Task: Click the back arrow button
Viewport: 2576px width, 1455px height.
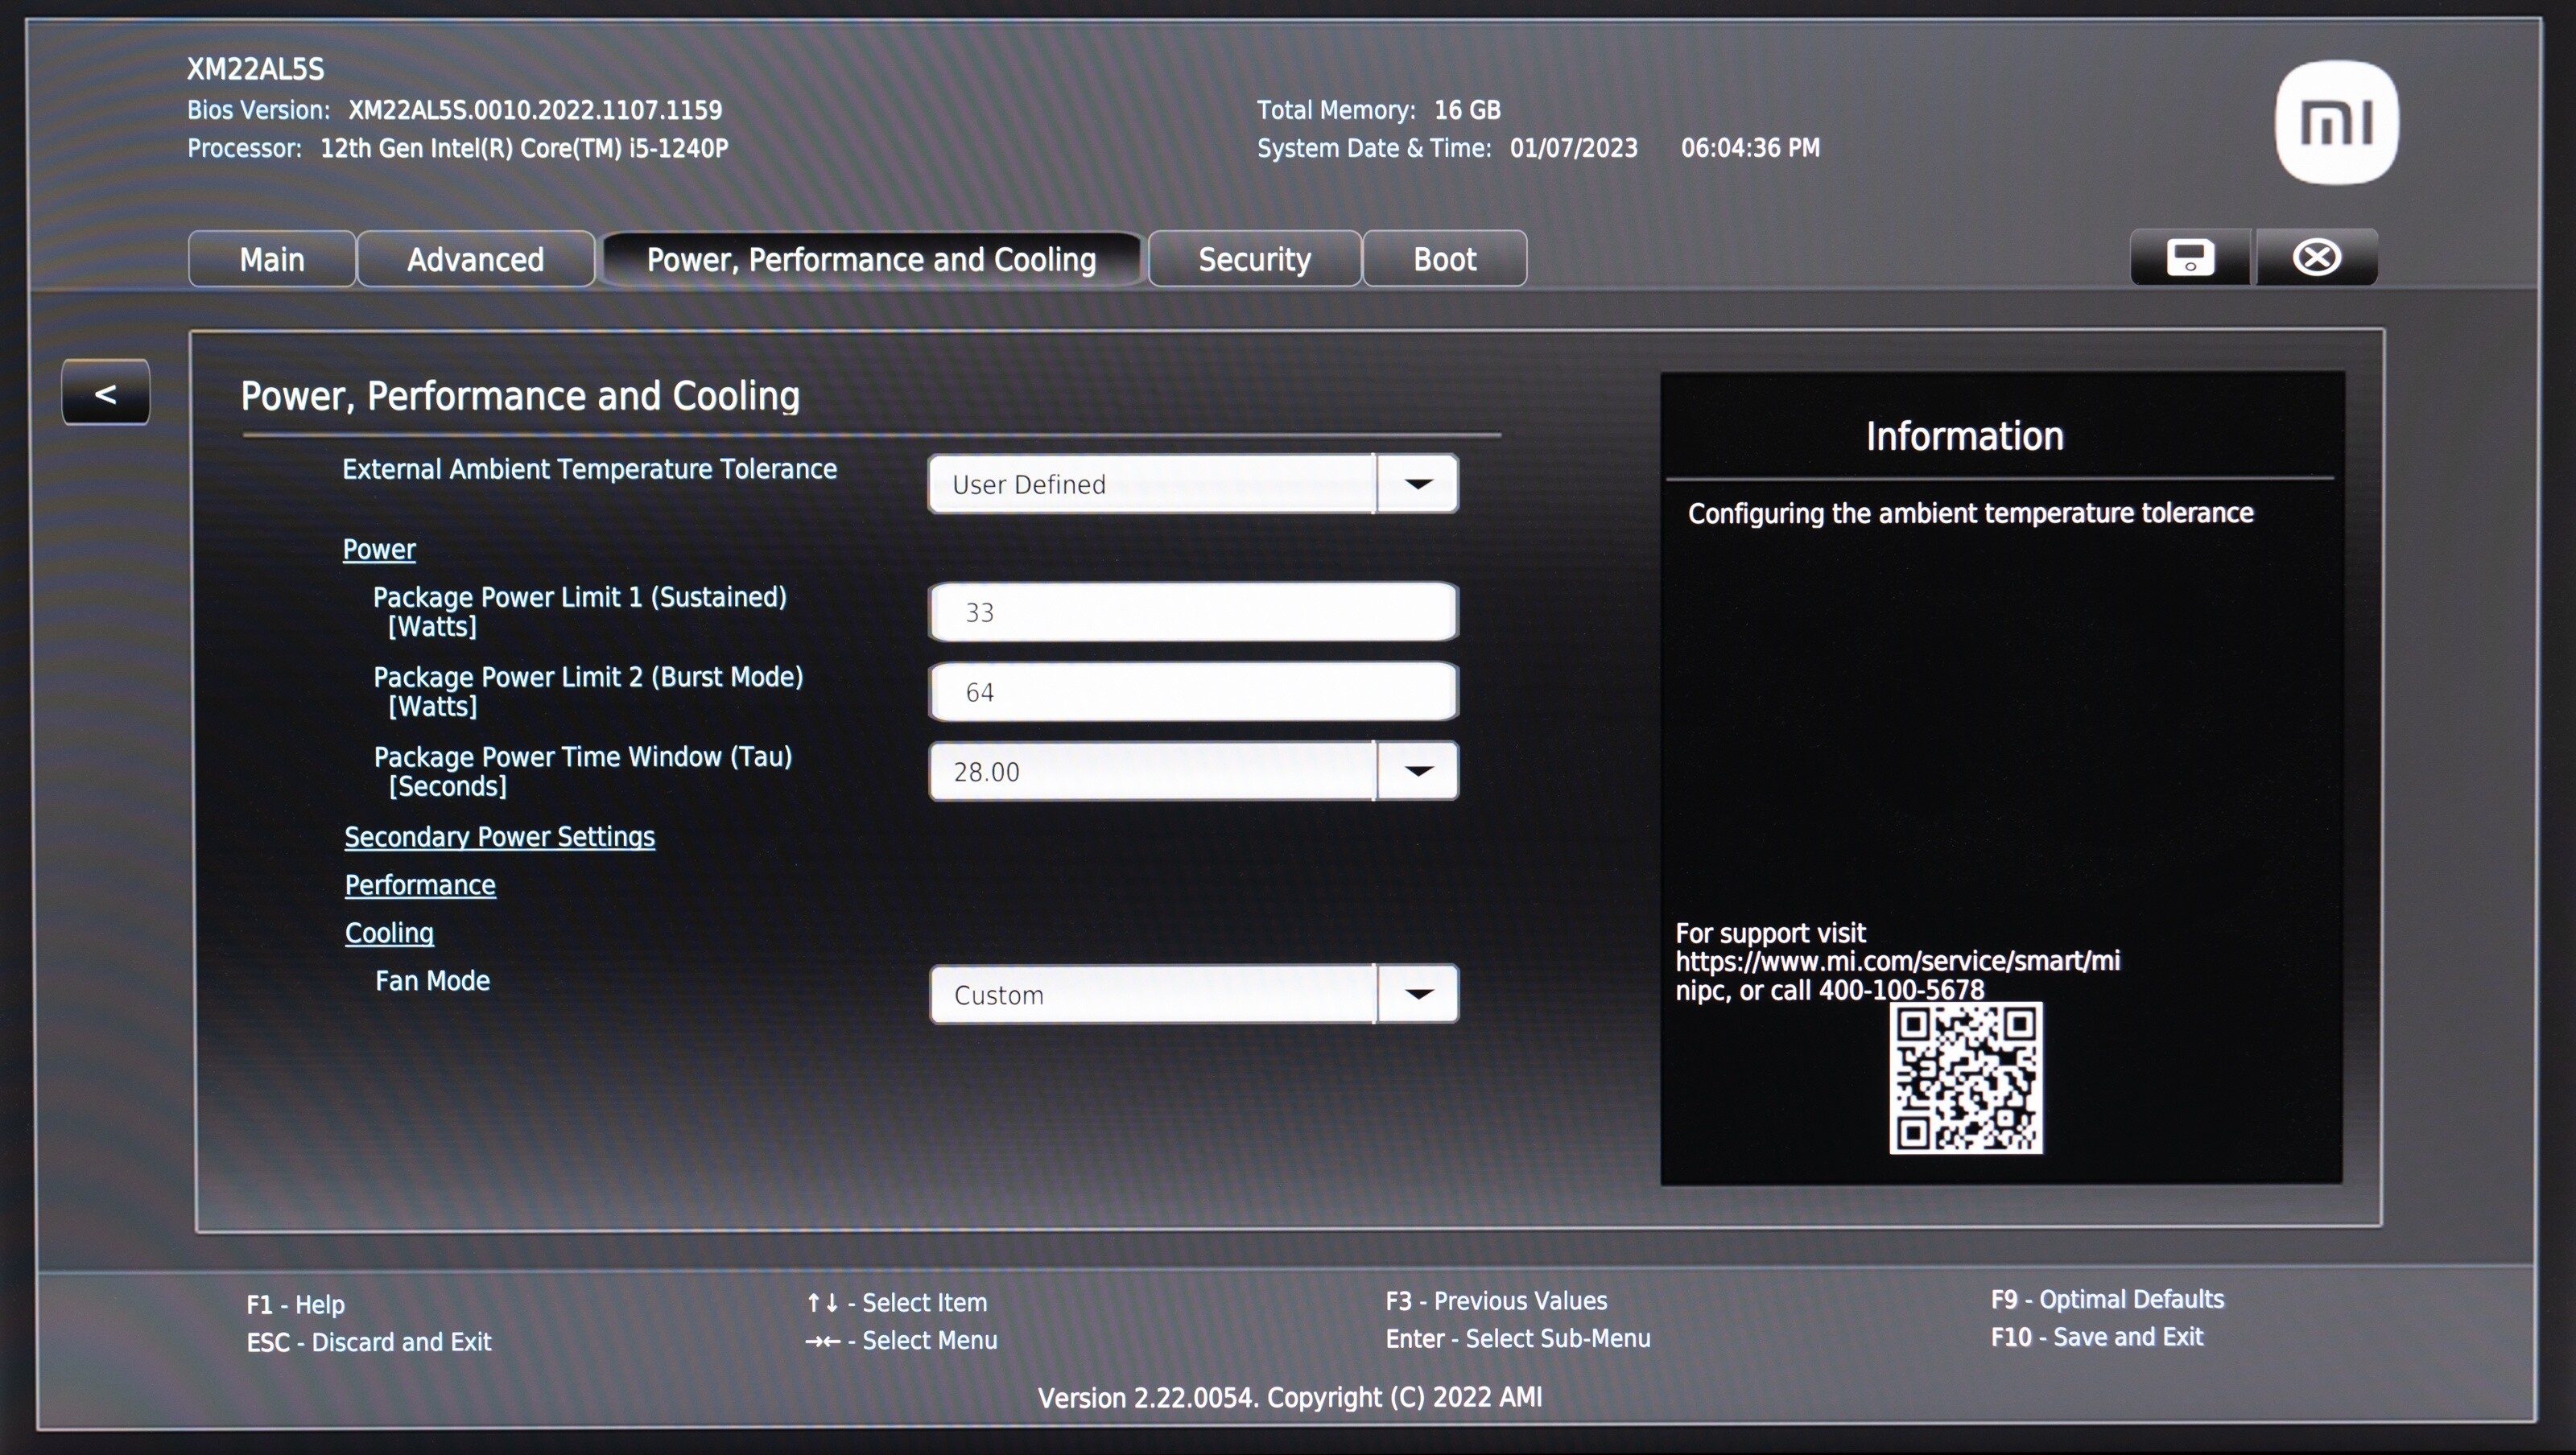Action: tap(106, 393)
